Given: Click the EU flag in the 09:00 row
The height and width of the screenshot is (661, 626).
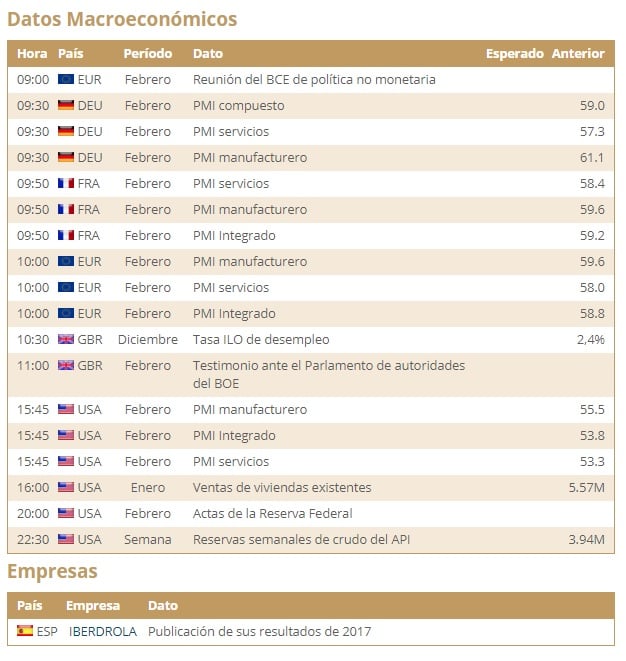Looking at the screenshot, I should click(66, 79).
